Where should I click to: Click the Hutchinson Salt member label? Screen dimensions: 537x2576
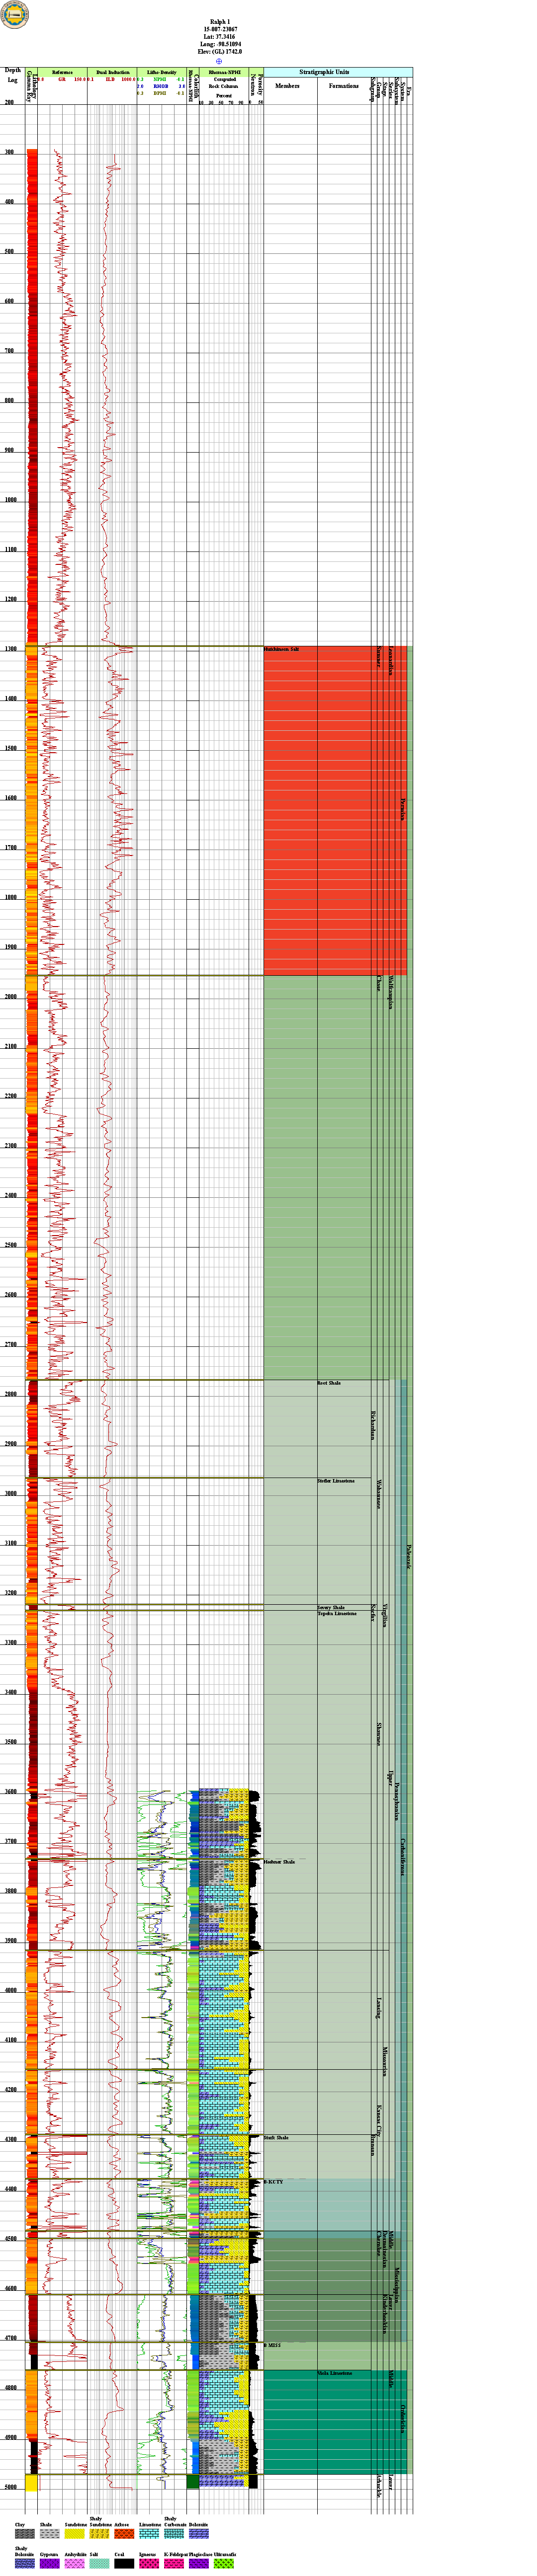282,649
